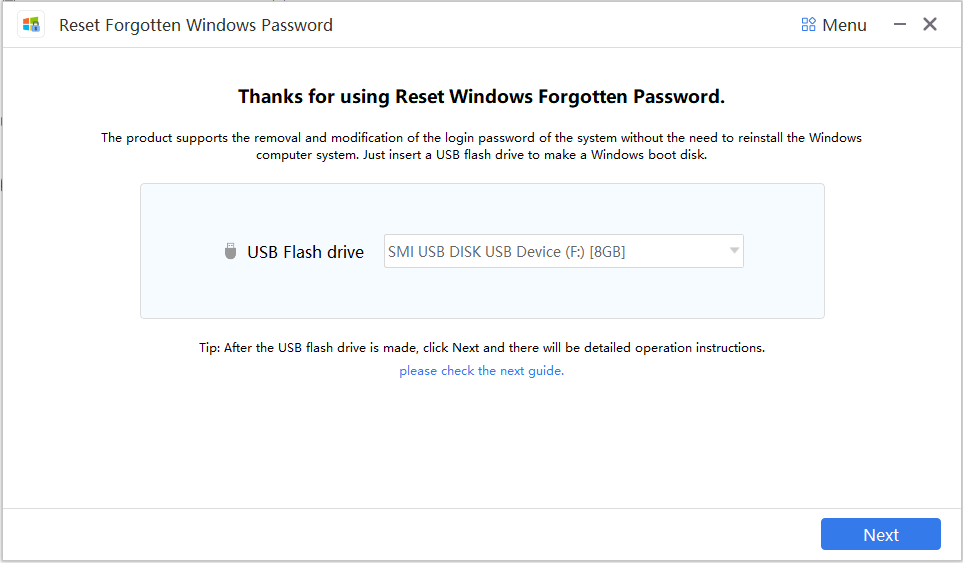
Task: Click the blank area below the guide link
Action: click(481, 440)
